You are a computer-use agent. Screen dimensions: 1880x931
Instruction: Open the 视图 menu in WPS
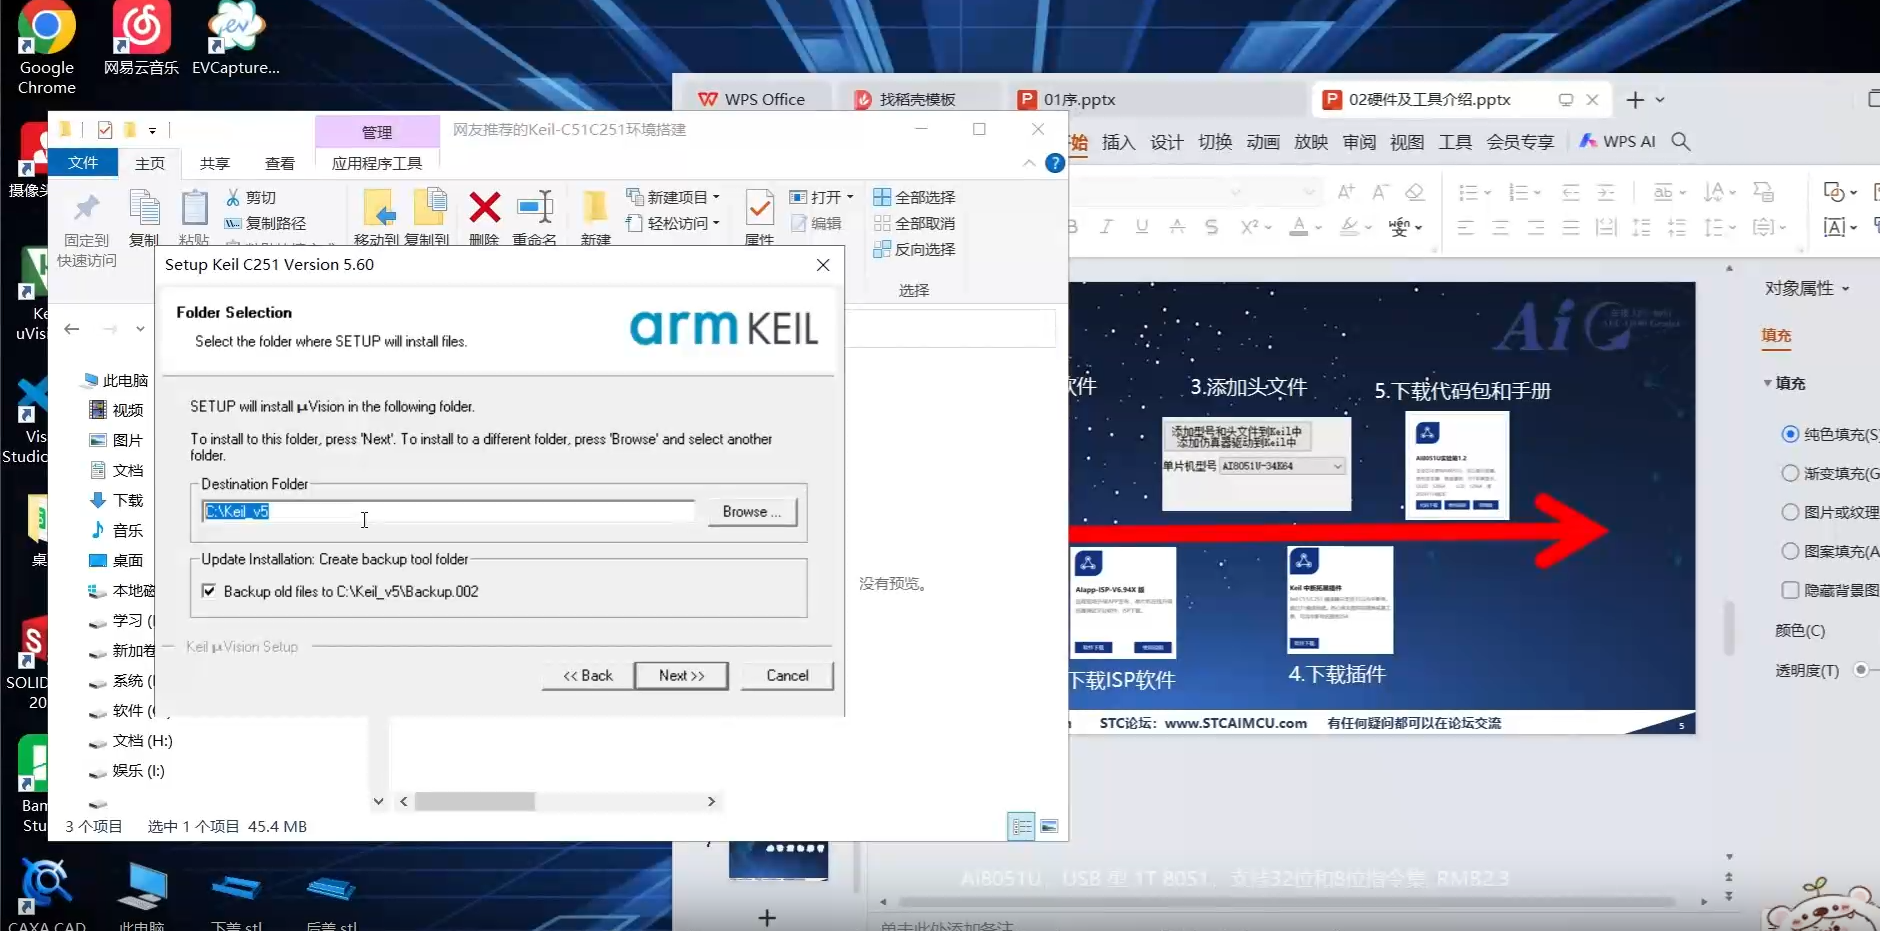pyautogui.click(x=1406, y=142)
